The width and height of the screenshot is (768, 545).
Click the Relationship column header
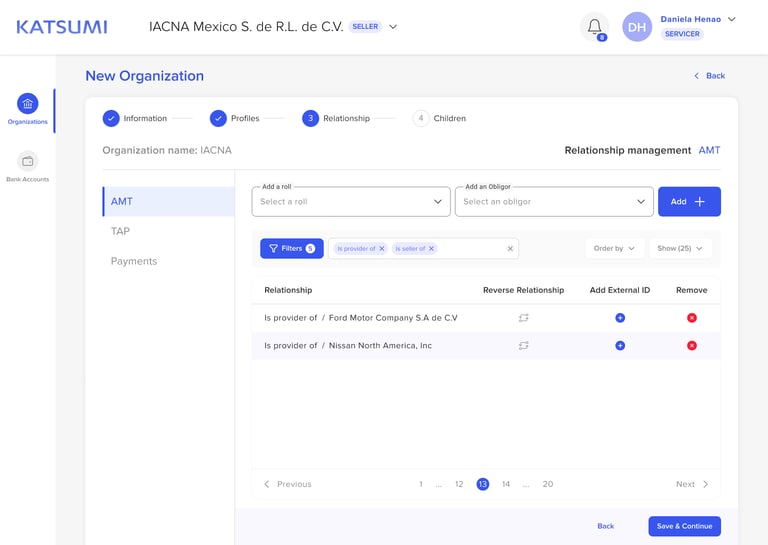click(288, 290)
